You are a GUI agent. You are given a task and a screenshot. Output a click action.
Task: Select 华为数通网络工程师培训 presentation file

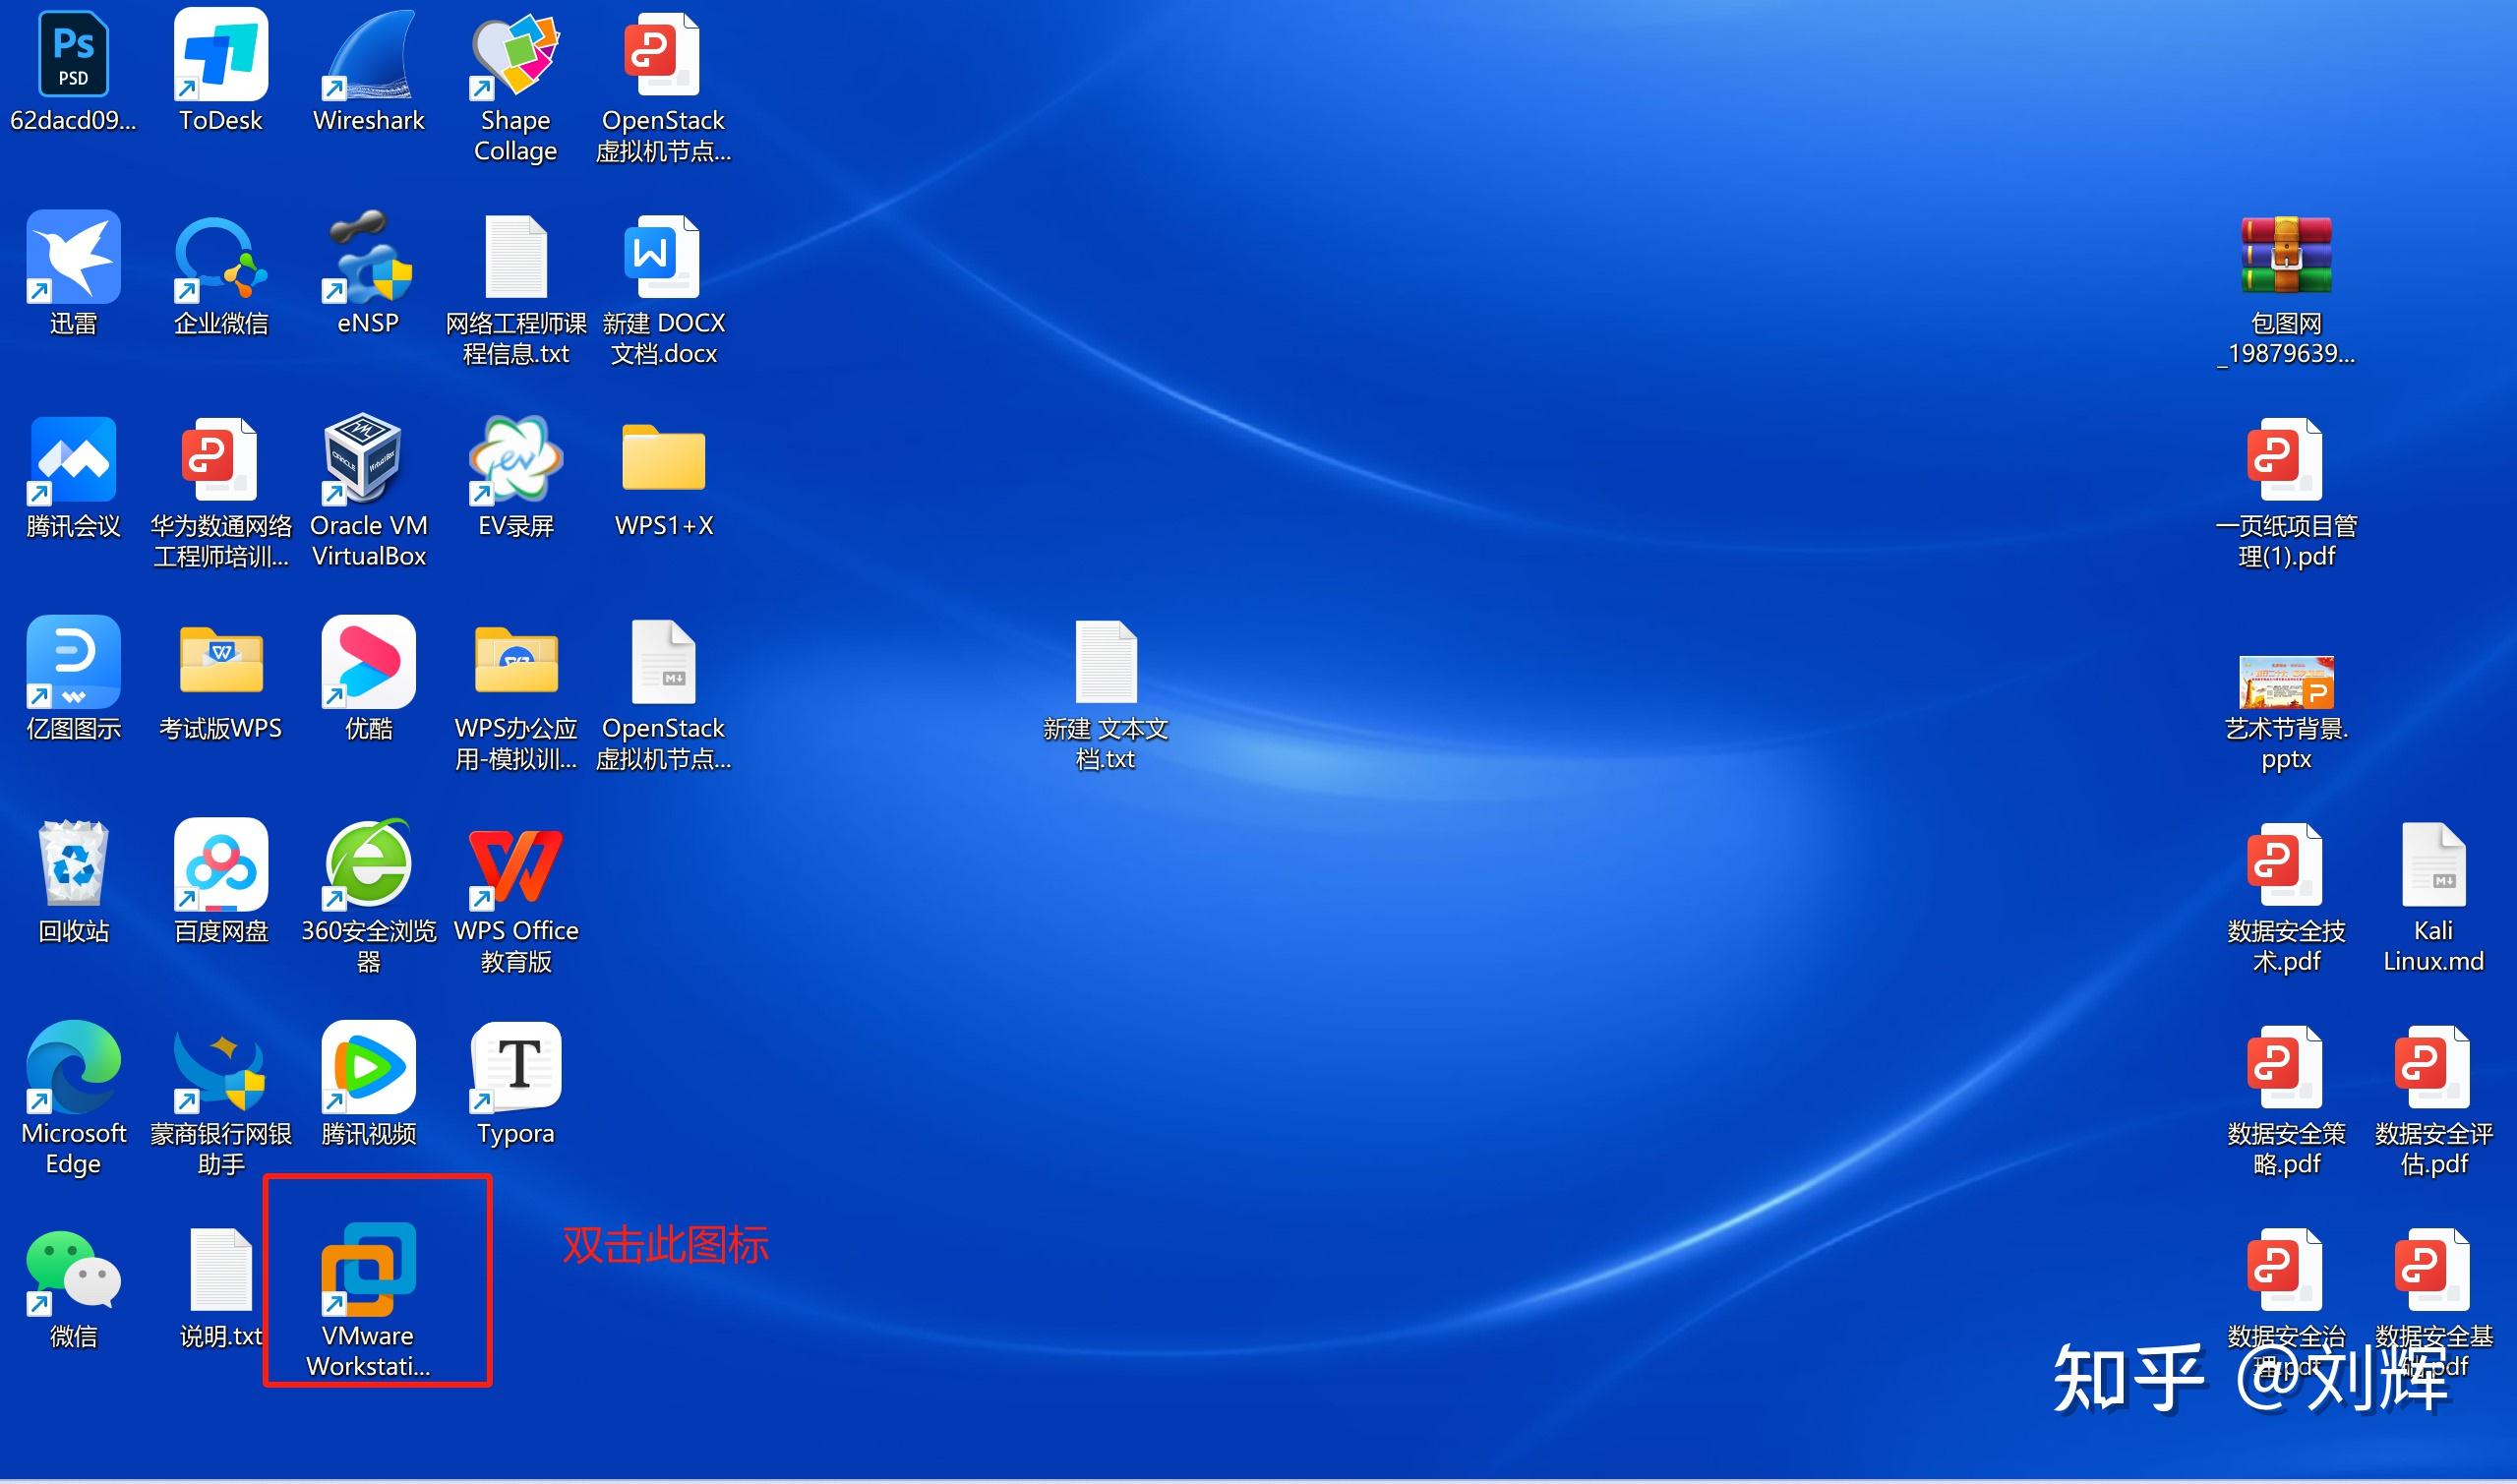pyautogui.click(x=220, y=460)
